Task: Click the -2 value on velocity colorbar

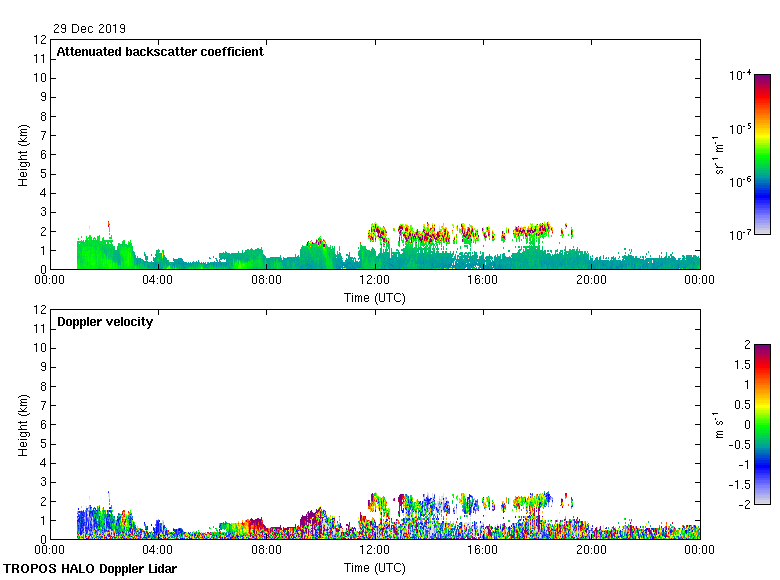Action: 743,503
